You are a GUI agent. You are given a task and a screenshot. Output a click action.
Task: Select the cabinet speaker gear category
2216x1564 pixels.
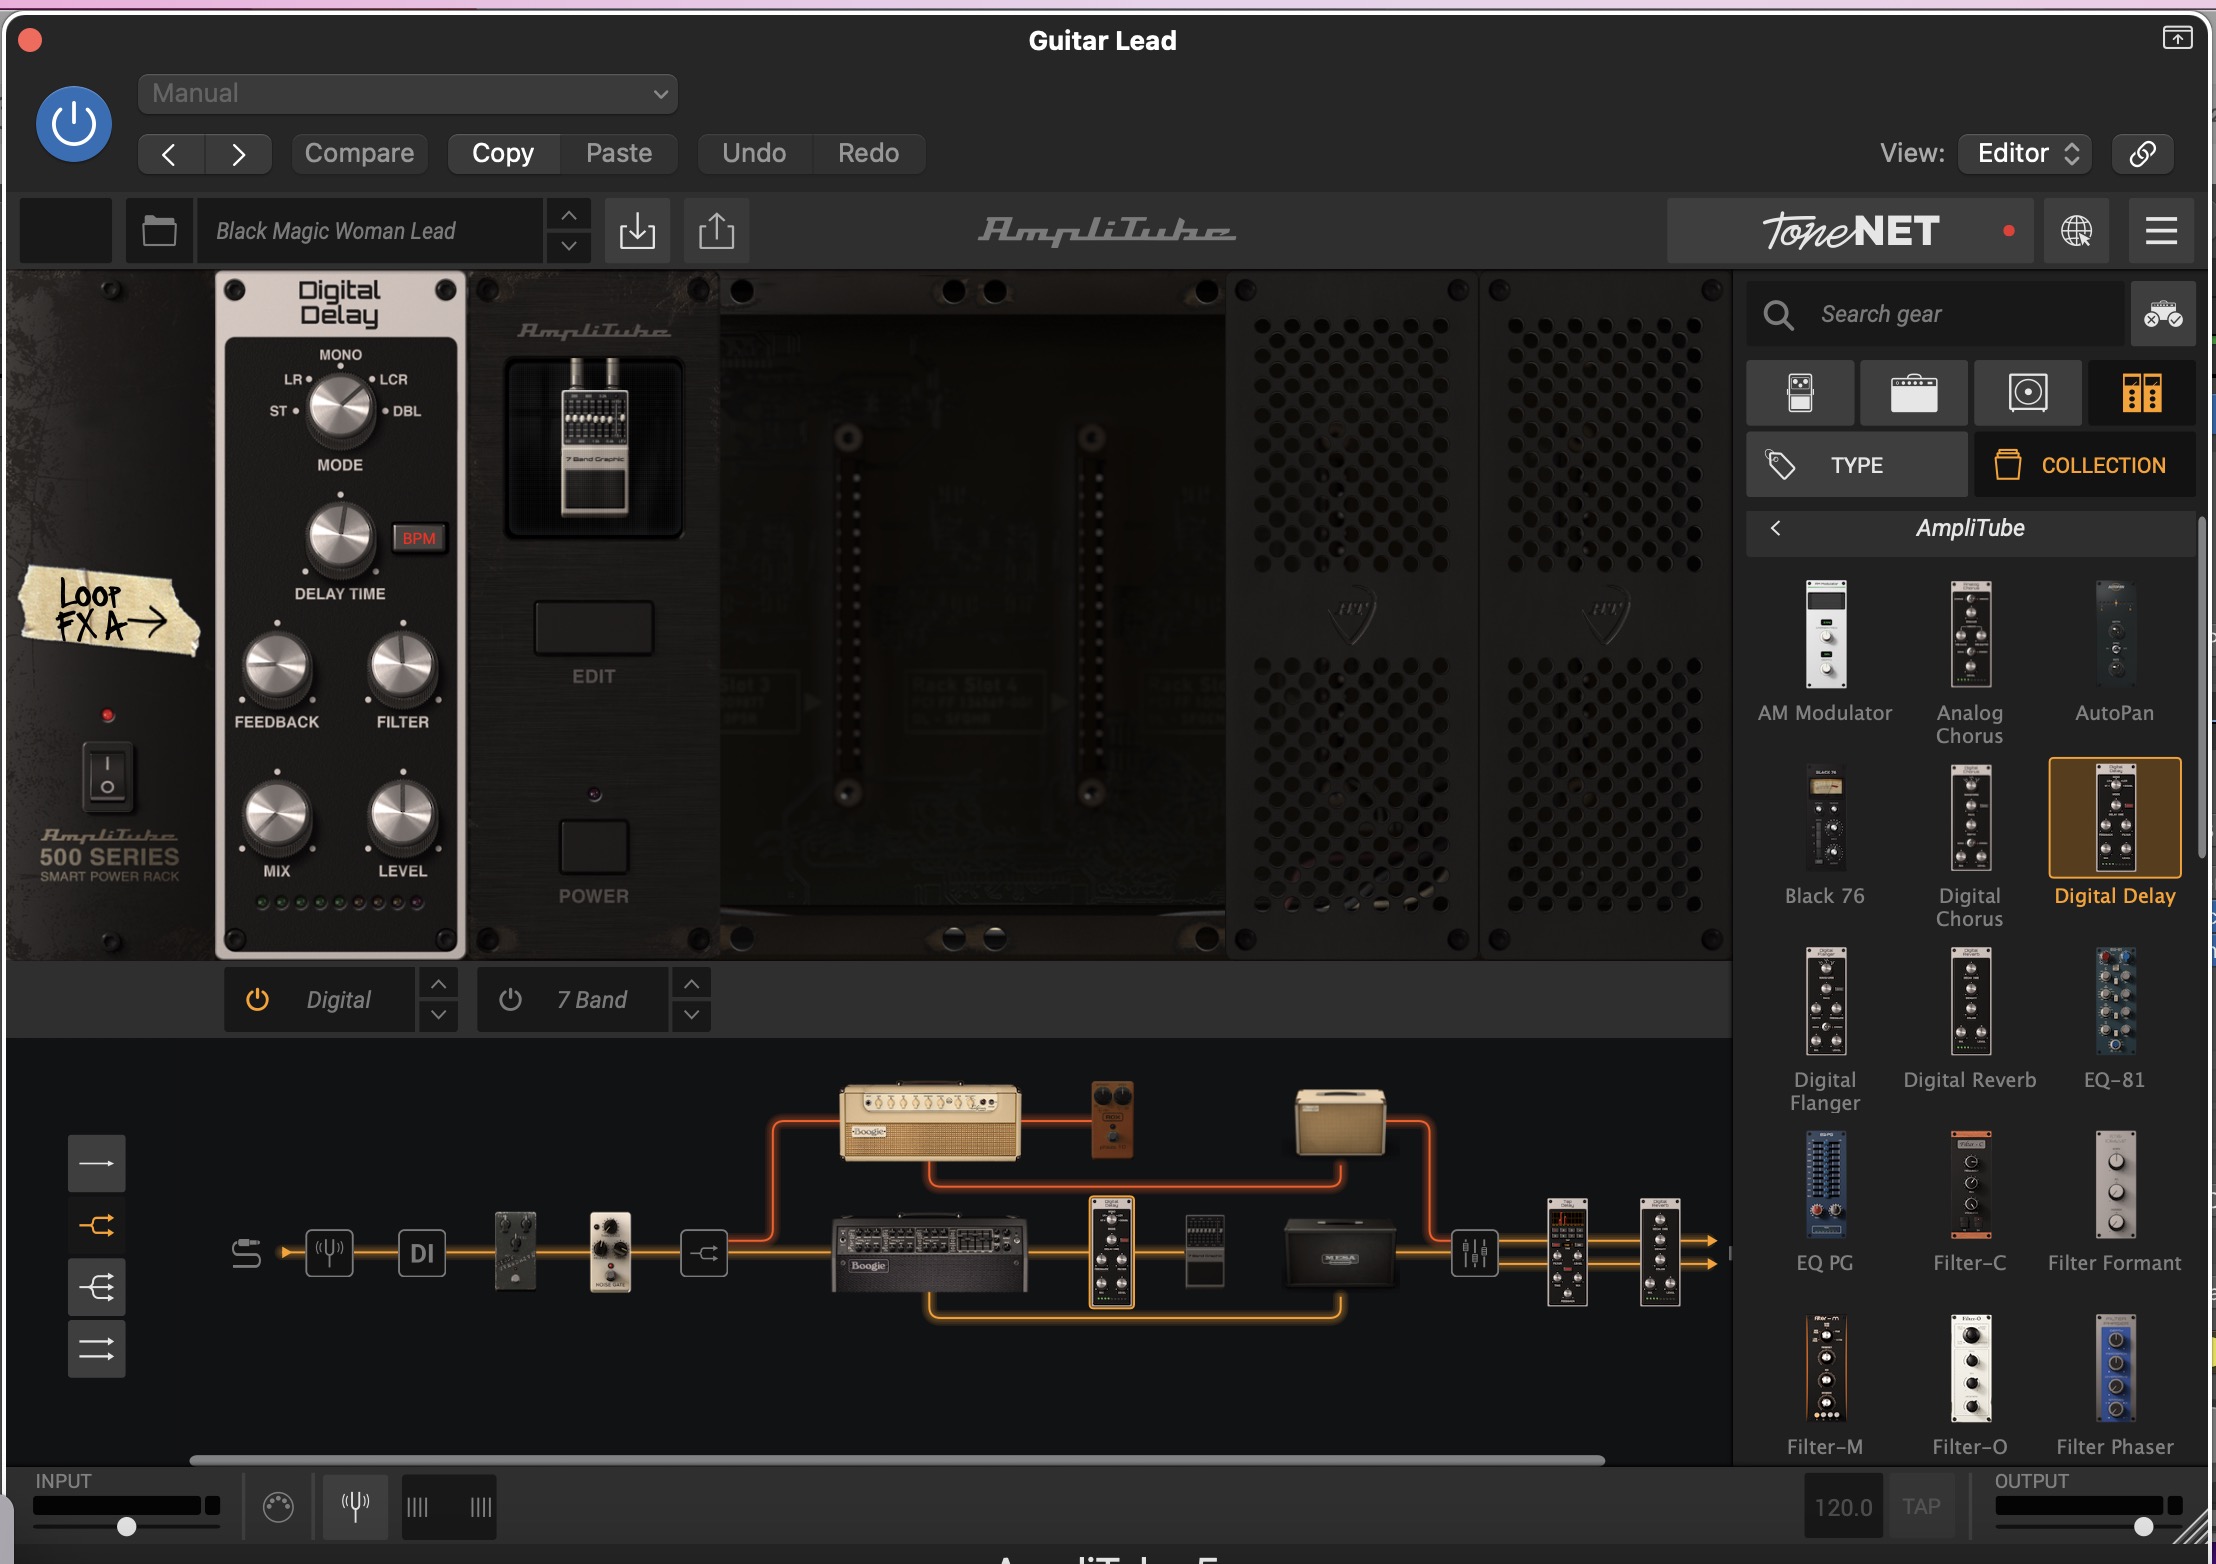(x=2028, y=393)
